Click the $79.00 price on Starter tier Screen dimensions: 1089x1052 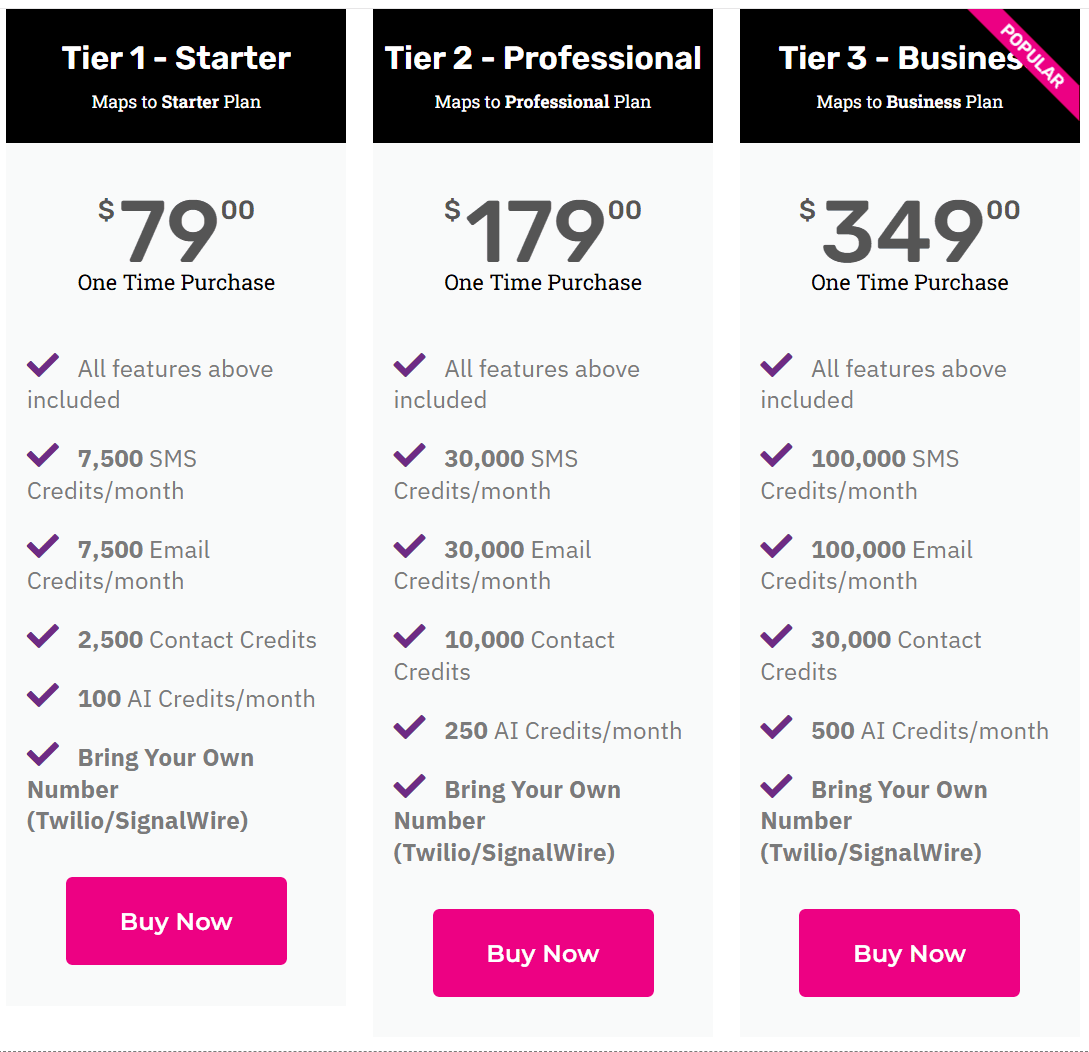(176, 232)
